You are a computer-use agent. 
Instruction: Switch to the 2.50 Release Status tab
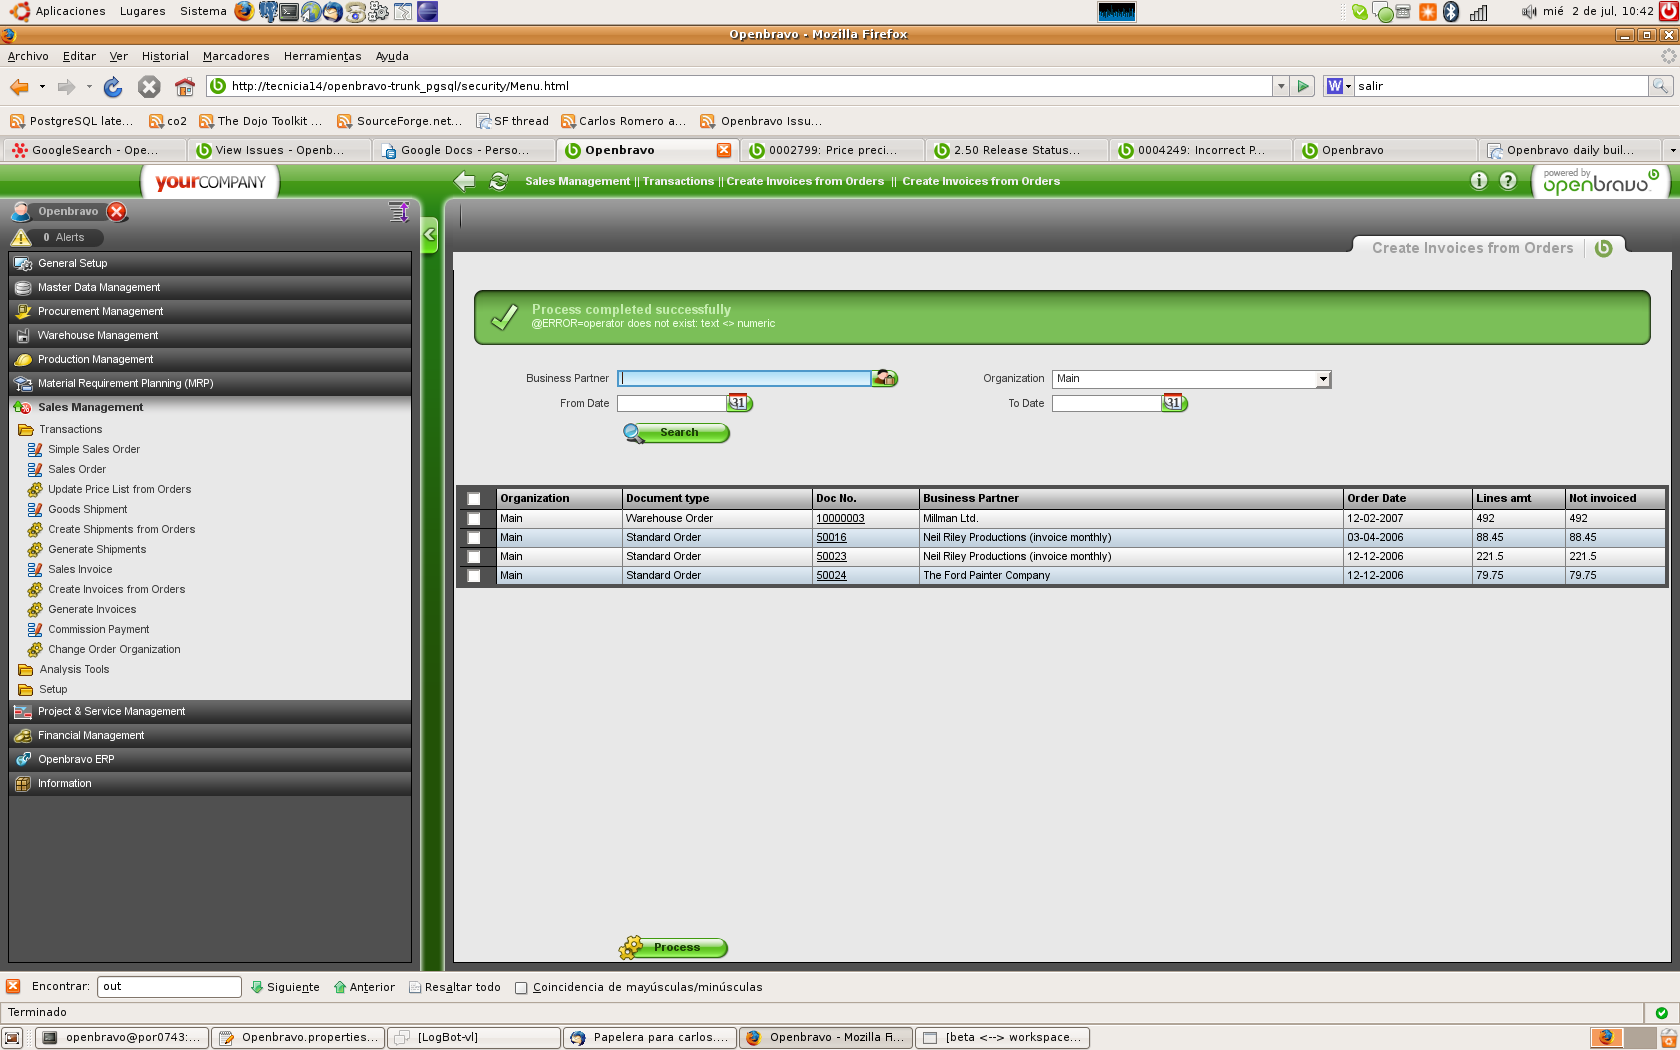coord(1016,151)
